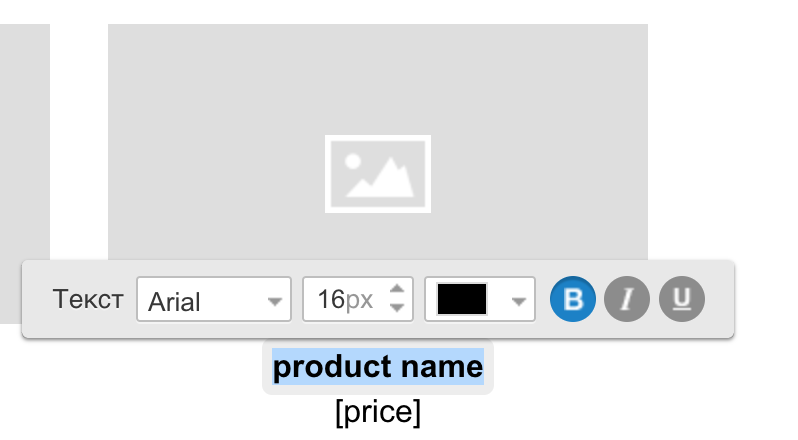The width and height of the screenshot is (798, 440).
Task: Click the Текст label in toolbar
Action: click(88, 299)
